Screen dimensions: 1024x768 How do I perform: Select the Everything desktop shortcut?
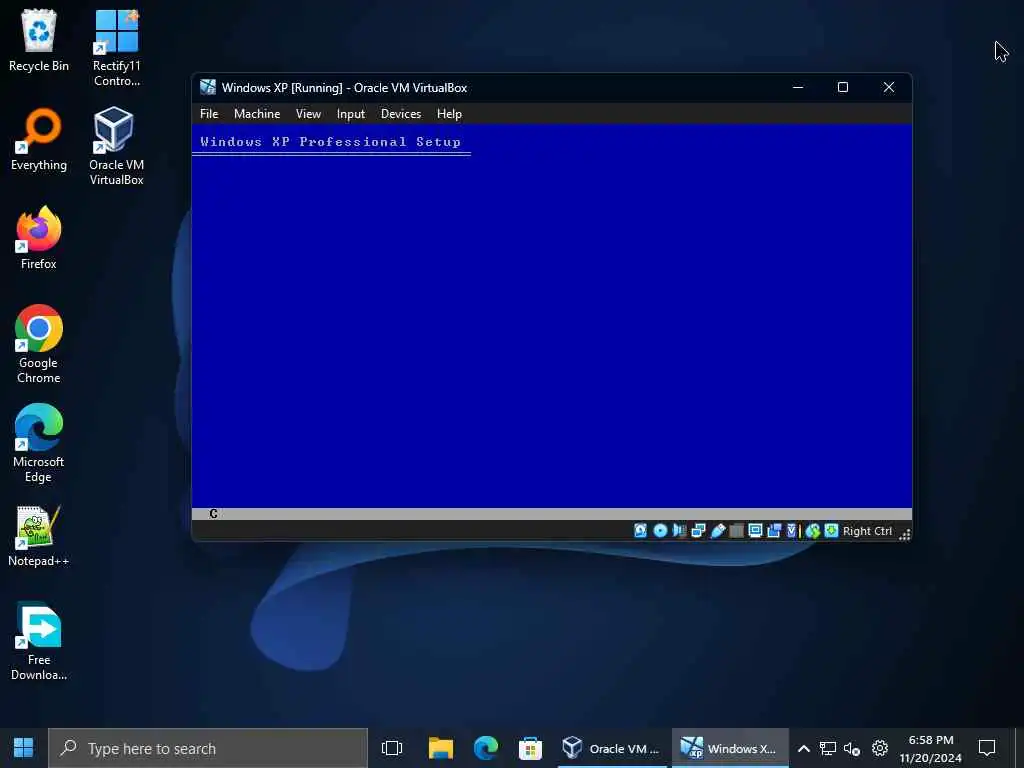pos(39,140)
